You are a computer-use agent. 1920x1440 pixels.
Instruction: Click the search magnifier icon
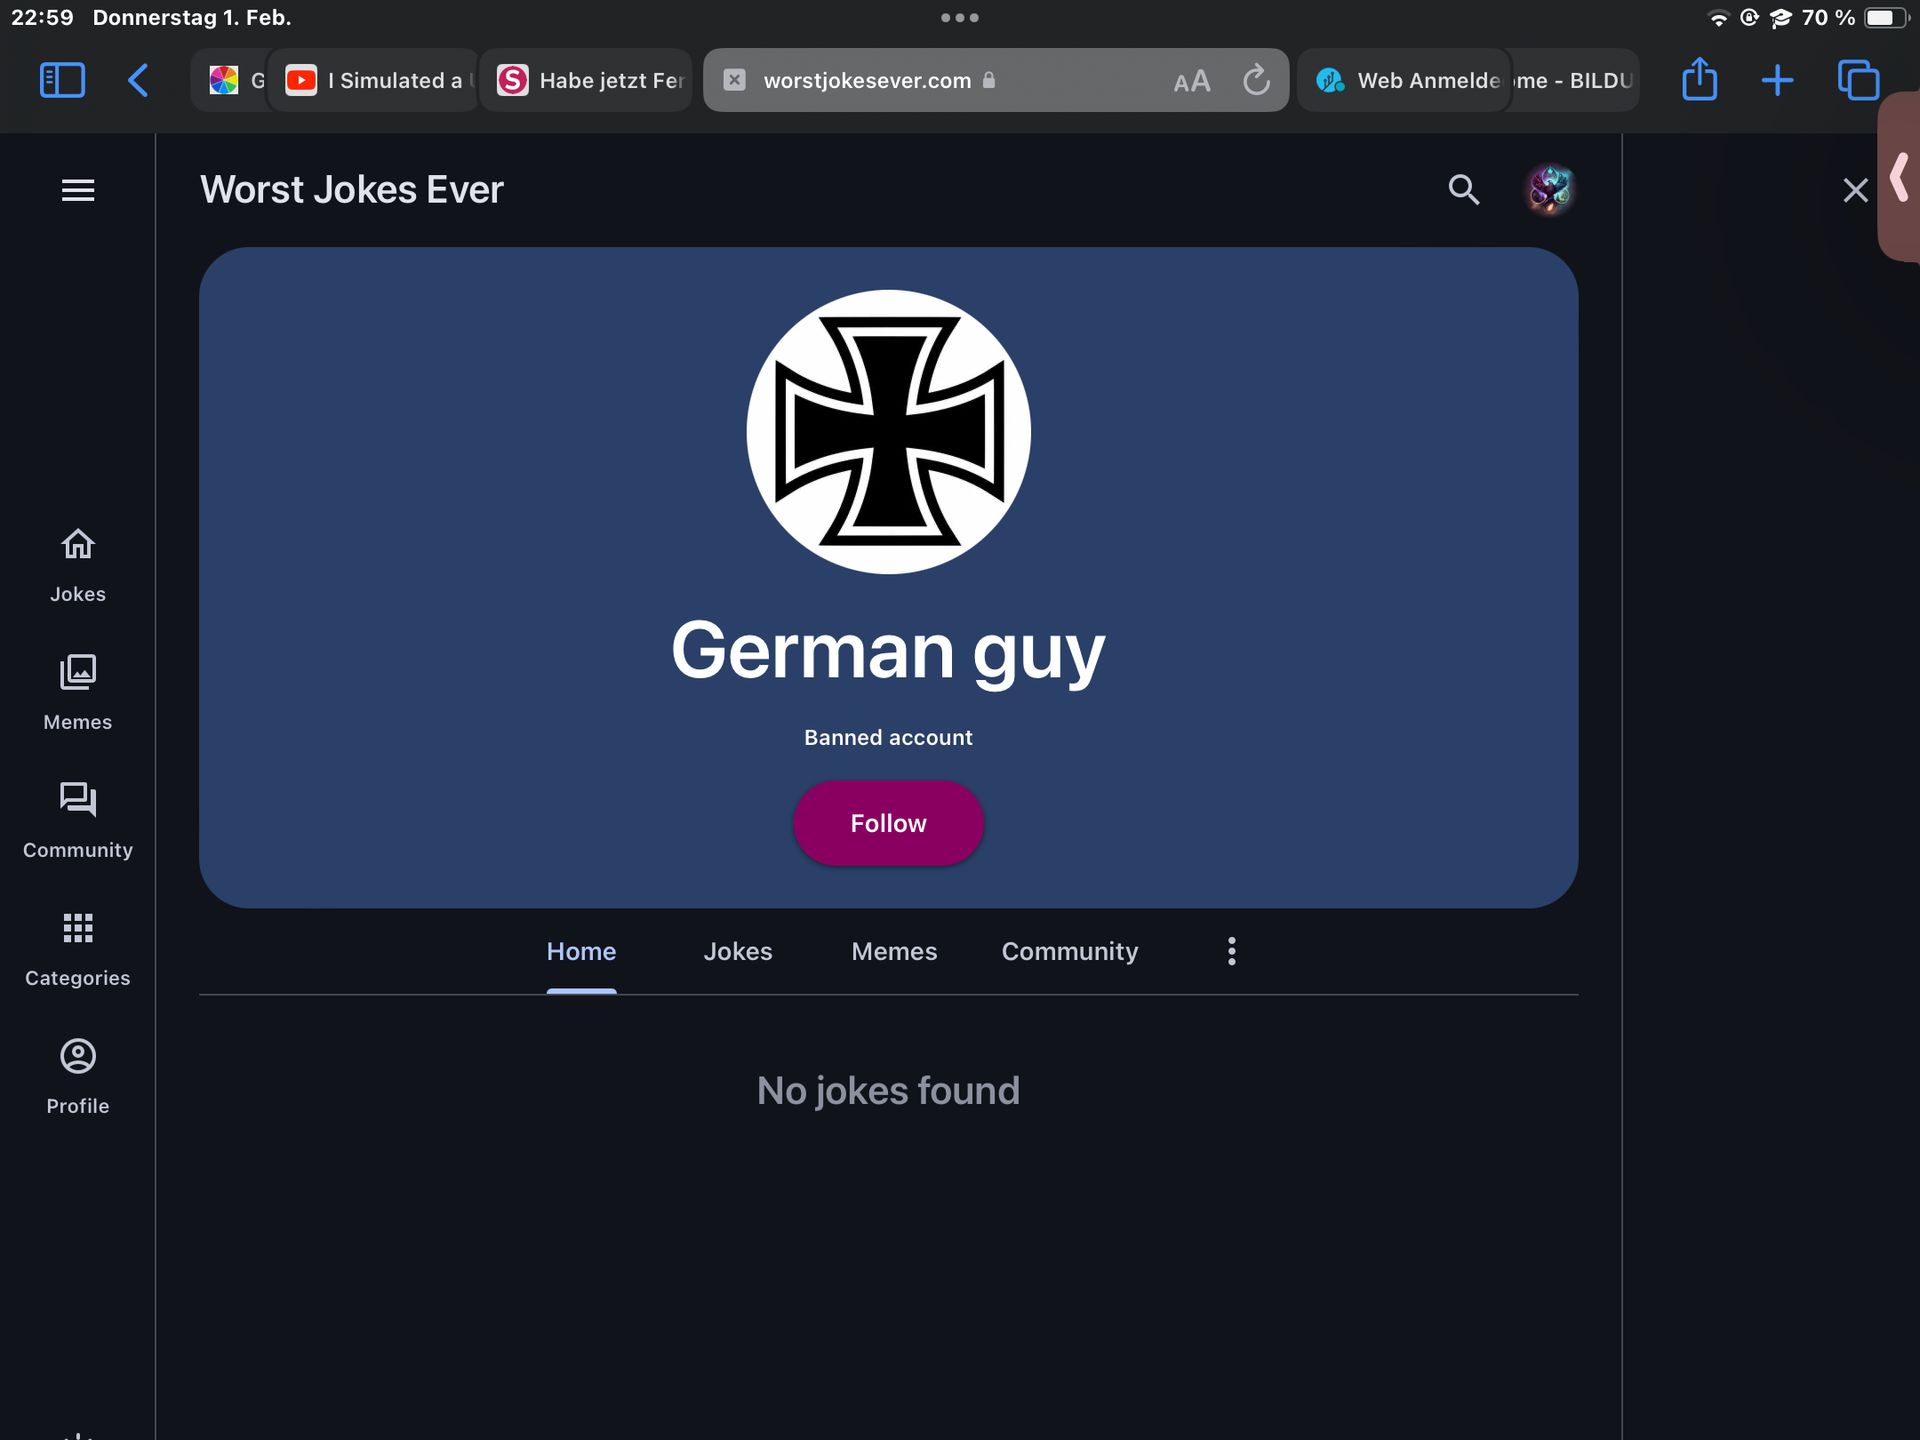pyautogui.click(x=1463, y=189)
